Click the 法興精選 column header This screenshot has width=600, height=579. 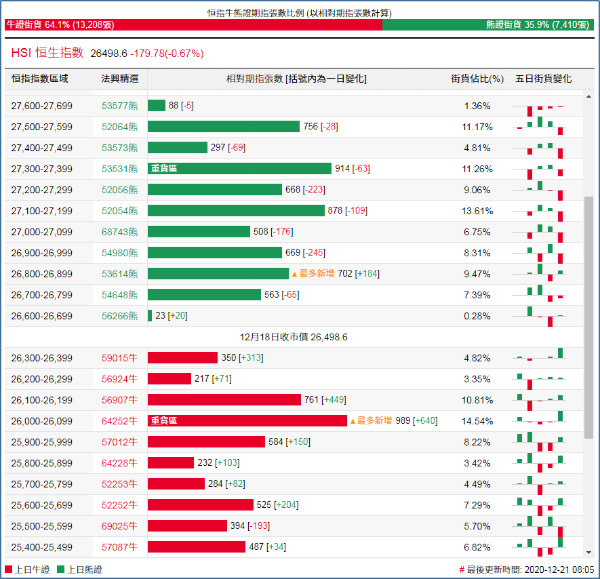(120, 78)
